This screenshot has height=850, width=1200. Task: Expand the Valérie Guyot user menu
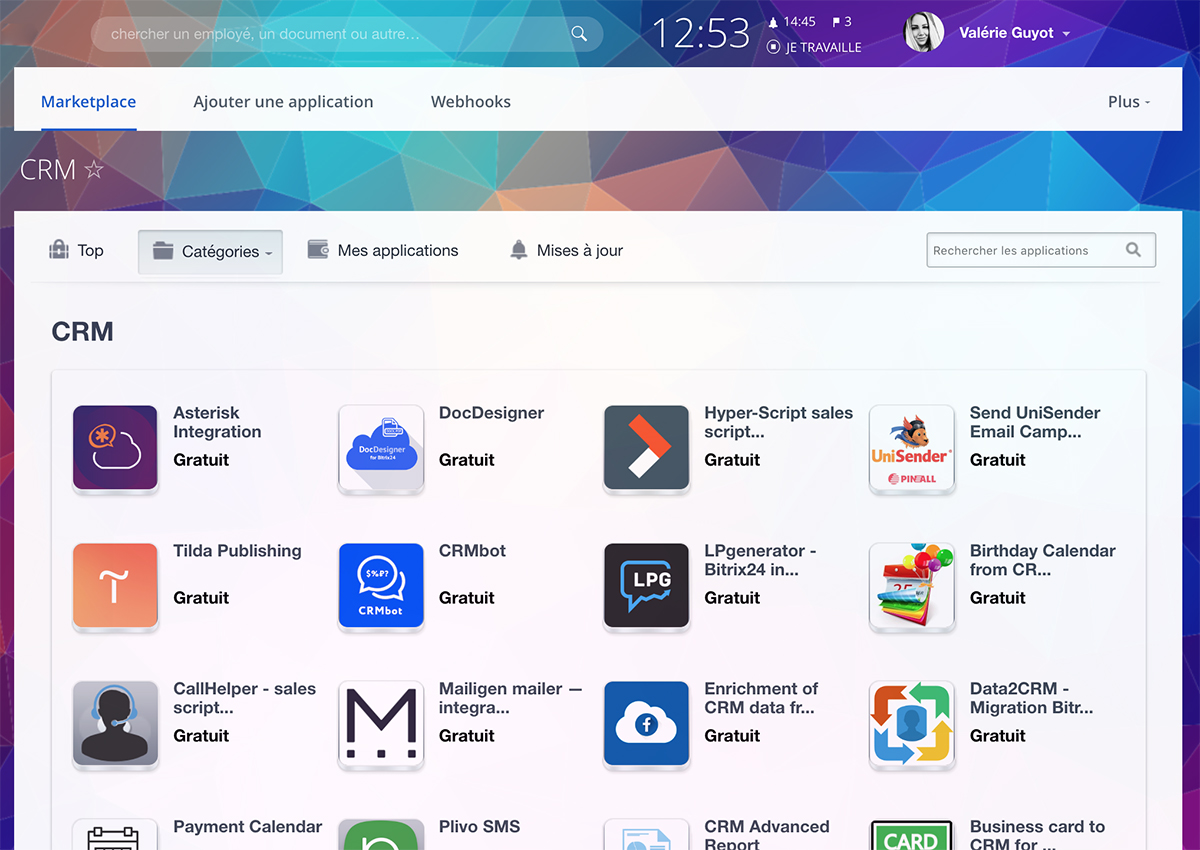coord(1013,33)
